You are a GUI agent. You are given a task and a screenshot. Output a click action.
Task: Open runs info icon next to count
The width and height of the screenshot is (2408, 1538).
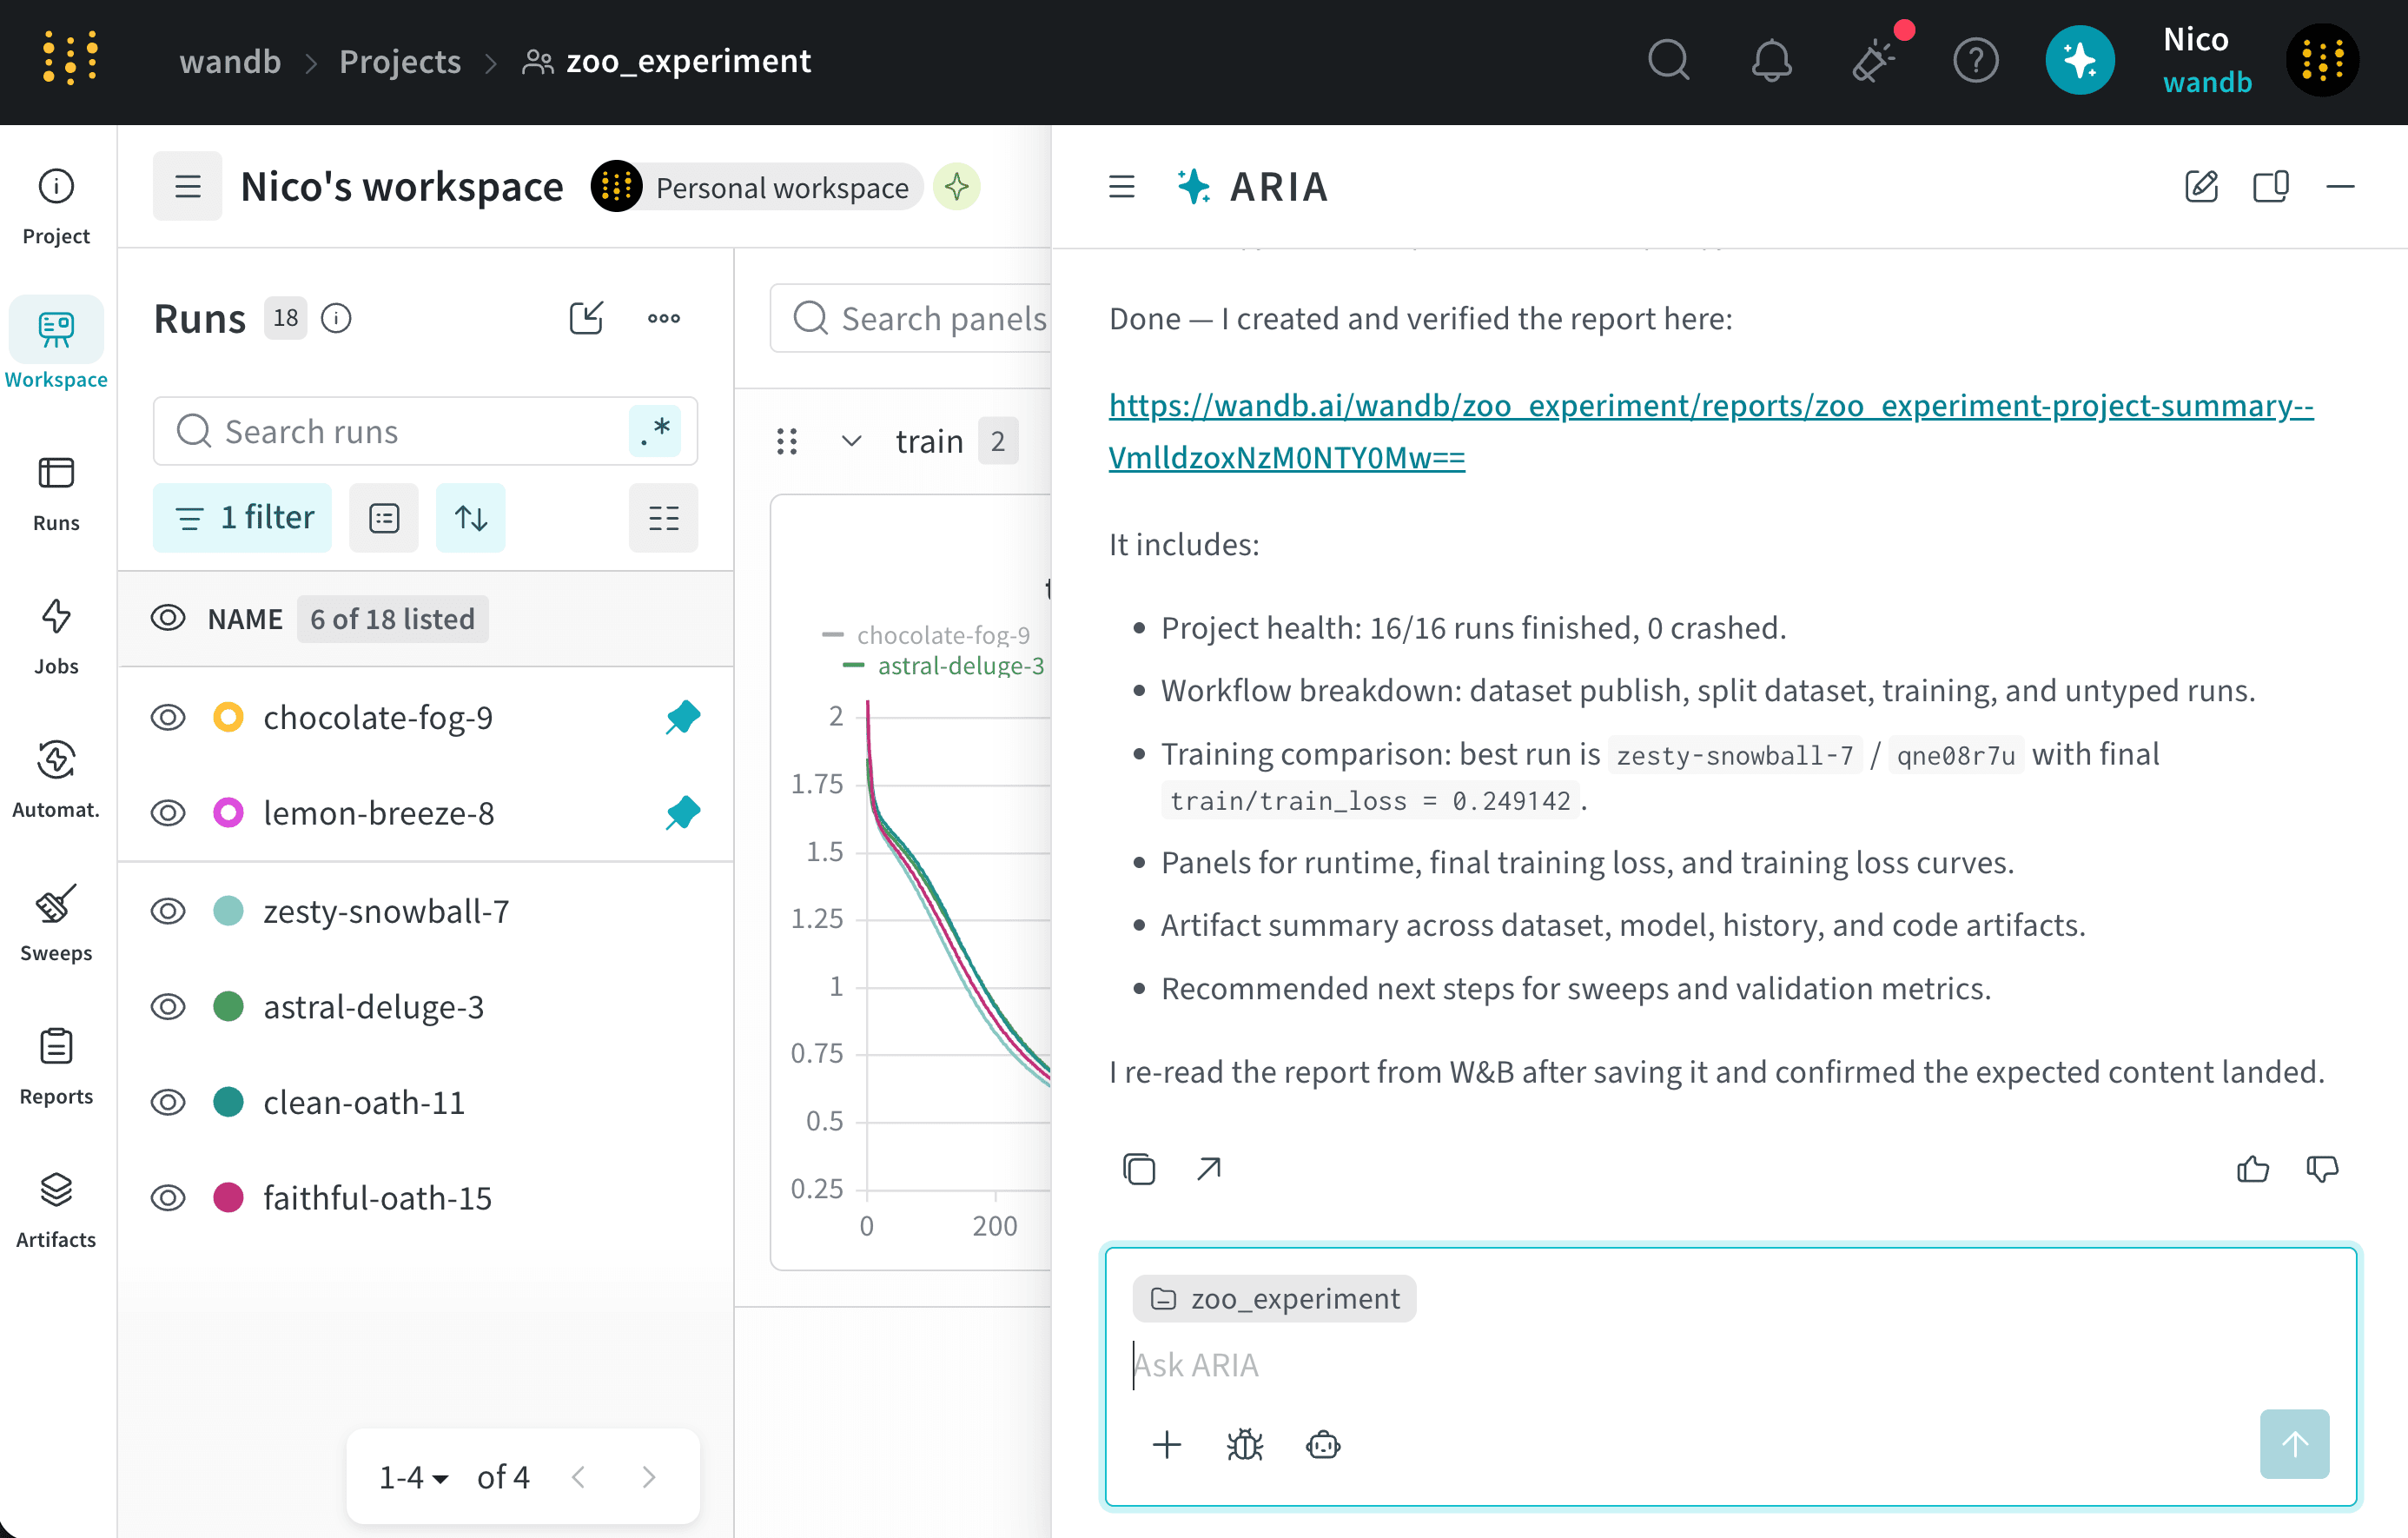(336, 318)
